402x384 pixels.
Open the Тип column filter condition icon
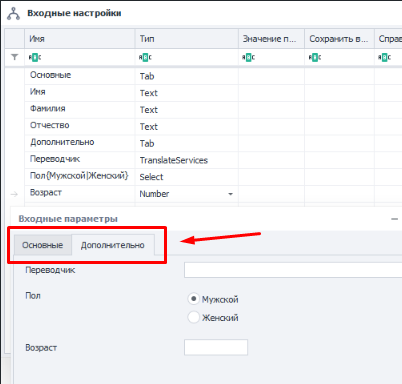pyautogui.click(x=145, y=57)
